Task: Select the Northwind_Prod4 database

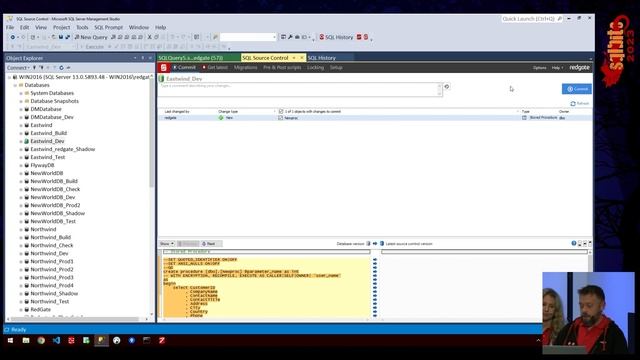Action: click(x=52, y=285)
